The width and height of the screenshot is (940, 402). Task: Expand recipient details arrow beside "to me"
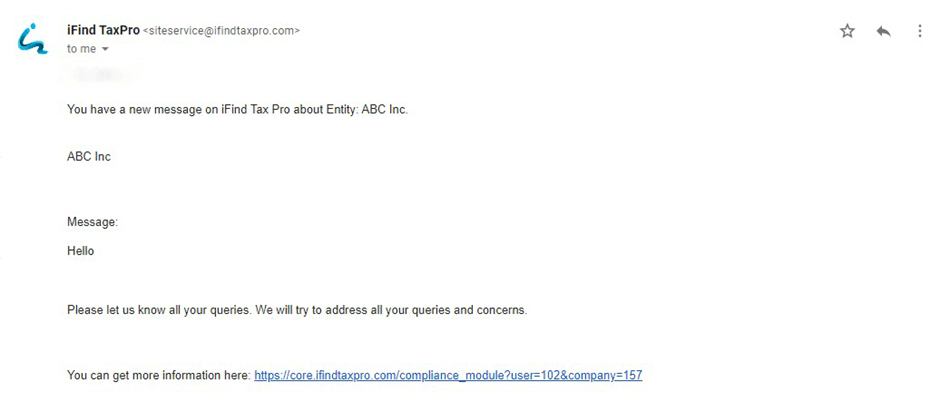[105, 49]
